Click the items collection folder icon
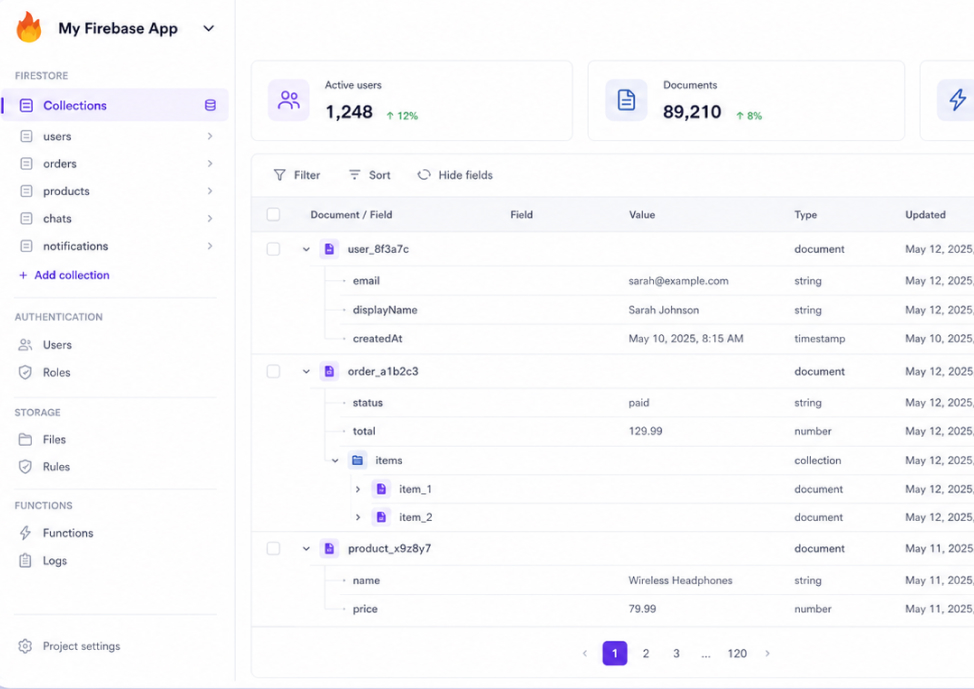 pyautogui.click(x=357, y=460)
